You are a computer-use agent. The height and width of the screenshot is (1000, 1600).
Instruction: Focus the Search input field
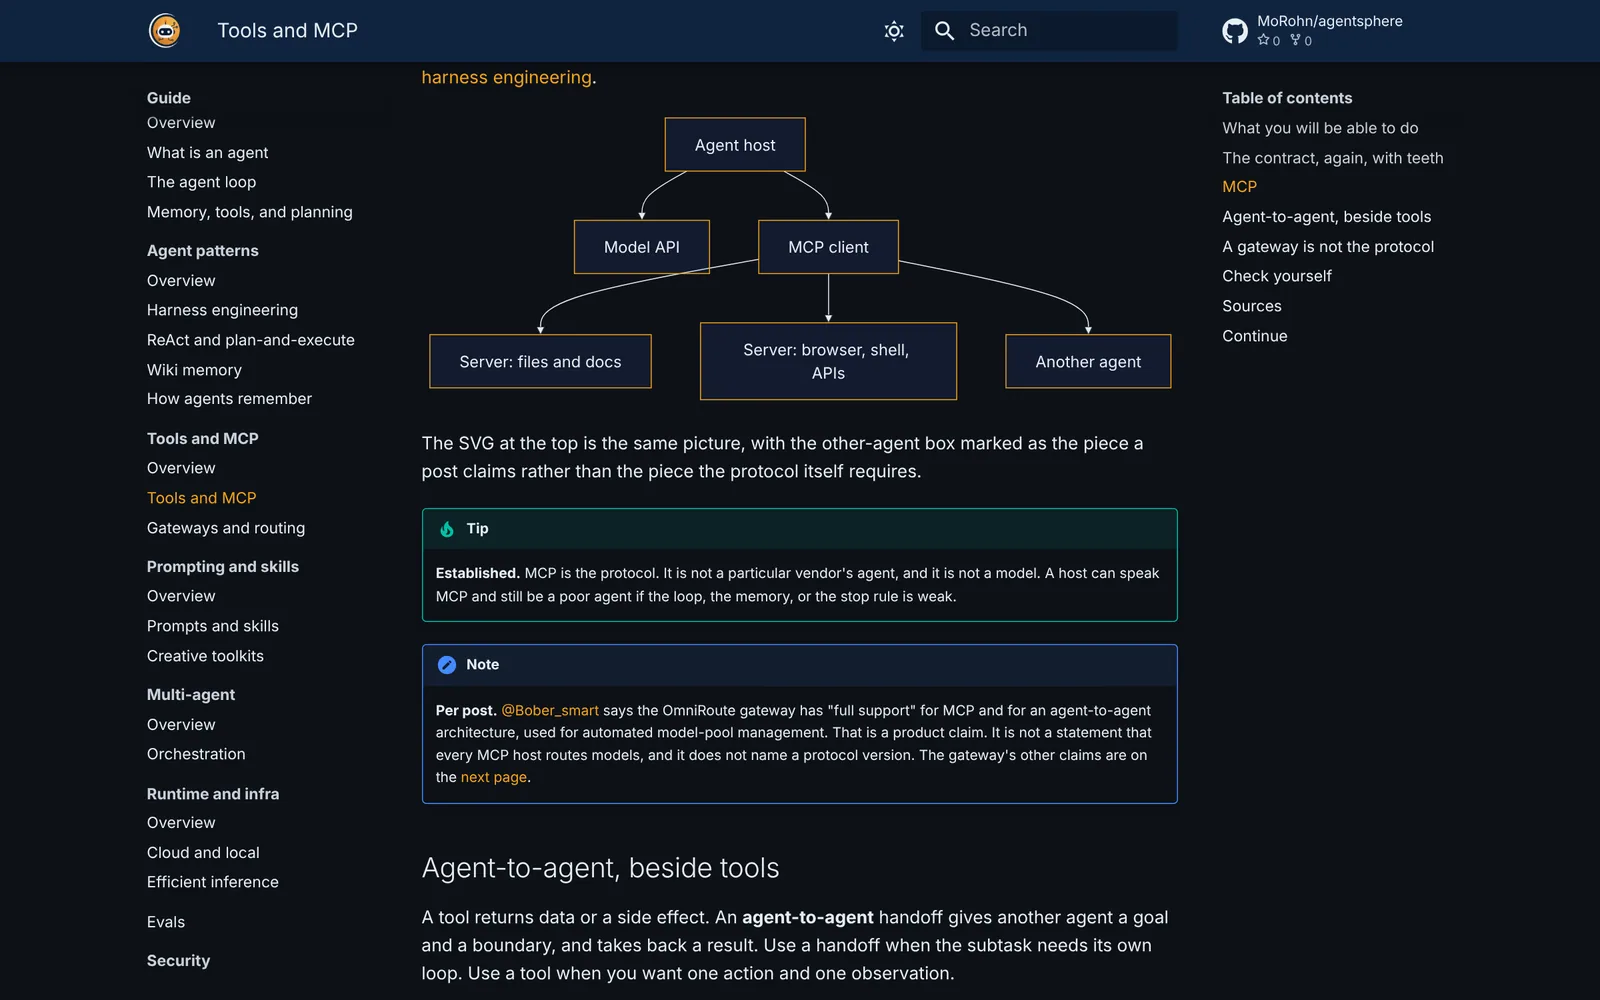1049,31
